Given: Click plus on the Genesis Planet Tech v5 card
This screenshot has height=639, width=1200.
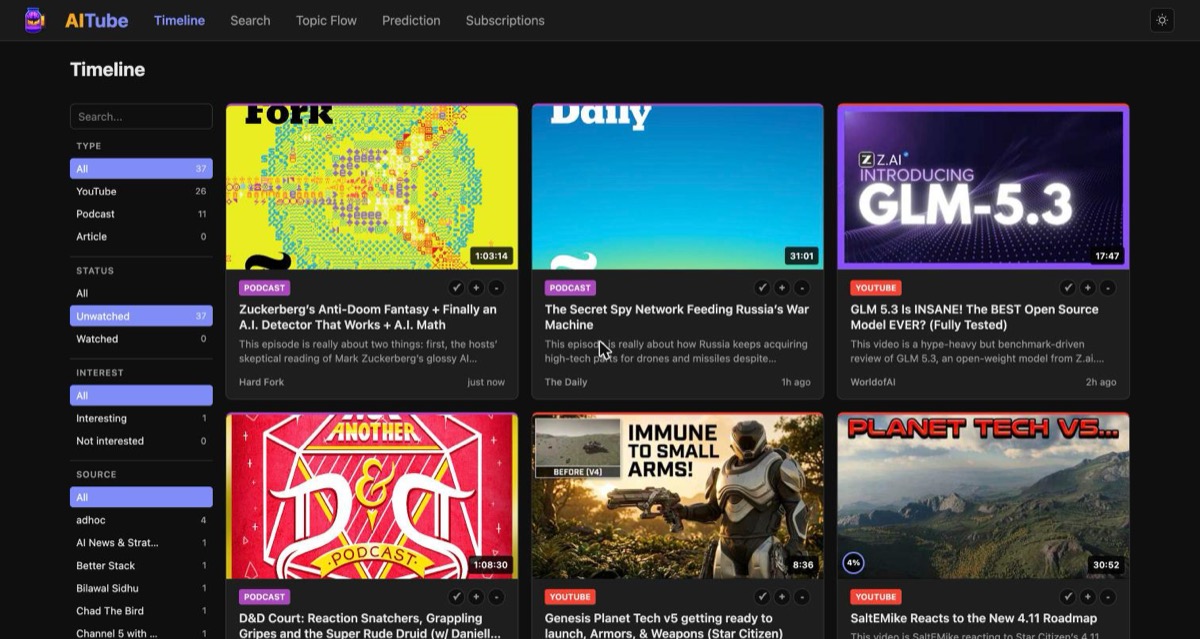Looking at the screenshot, I should click(x=782, y=597).
